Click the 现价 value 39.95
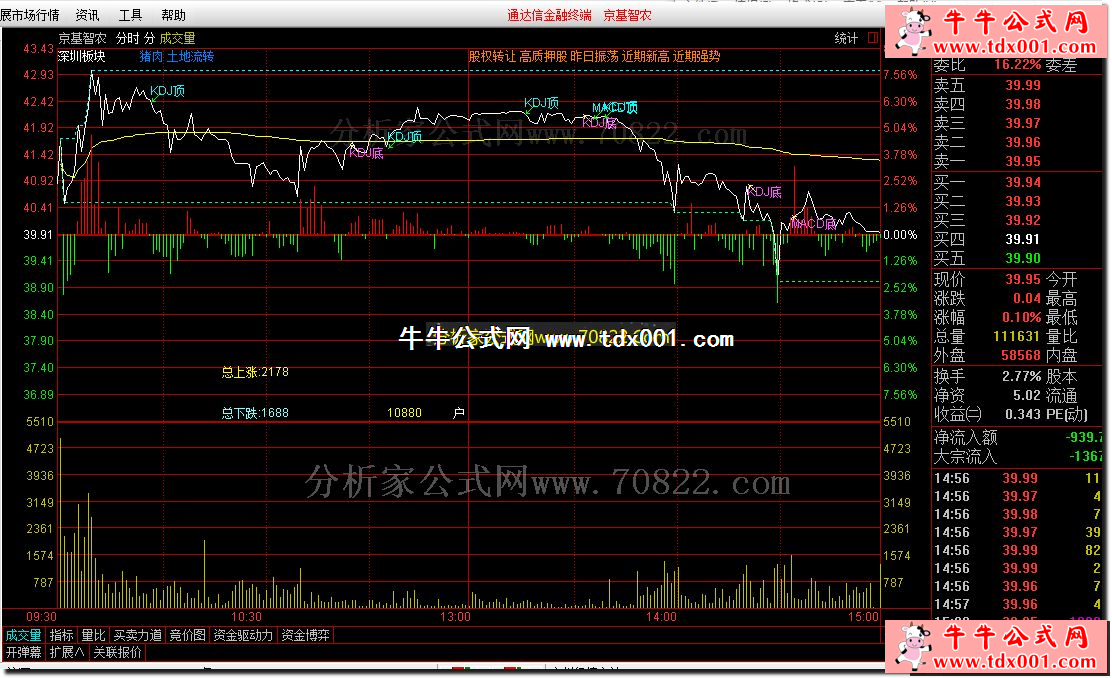 tap(1023, 279)
